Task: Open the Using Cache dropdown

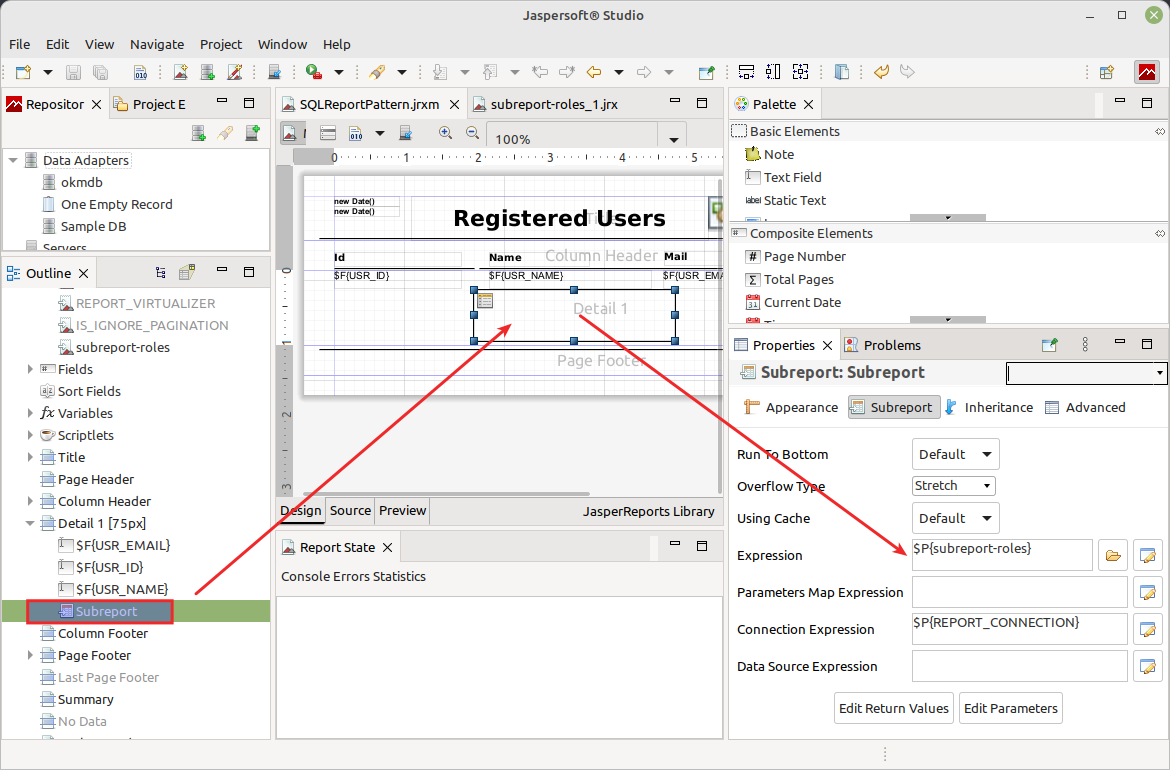Action: click(x=955, y=519)
